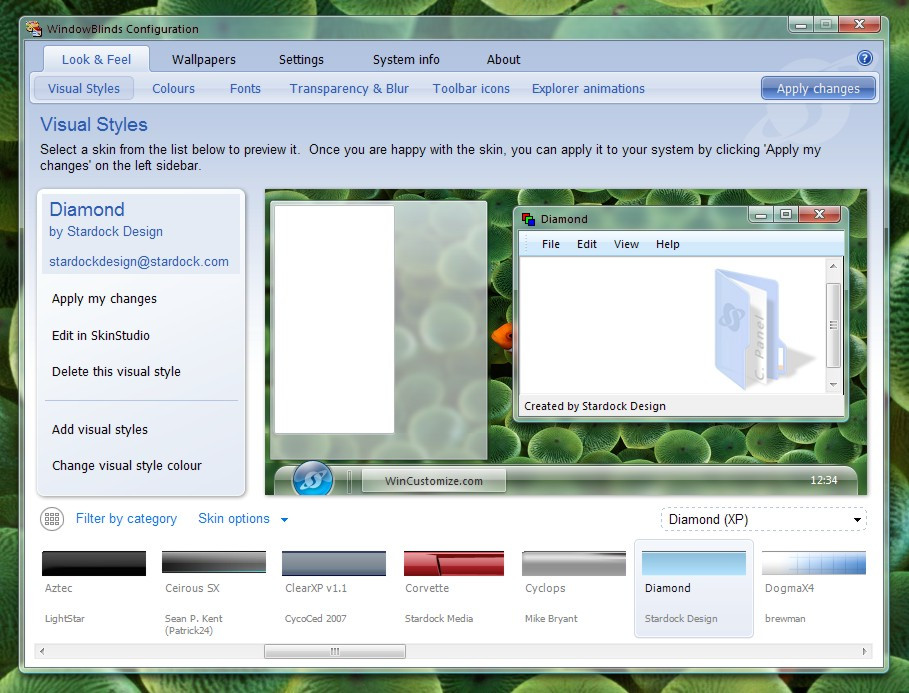909x693 pixels.
Task: Open the Toolbar icons section
Action: [x=471, y=88]
